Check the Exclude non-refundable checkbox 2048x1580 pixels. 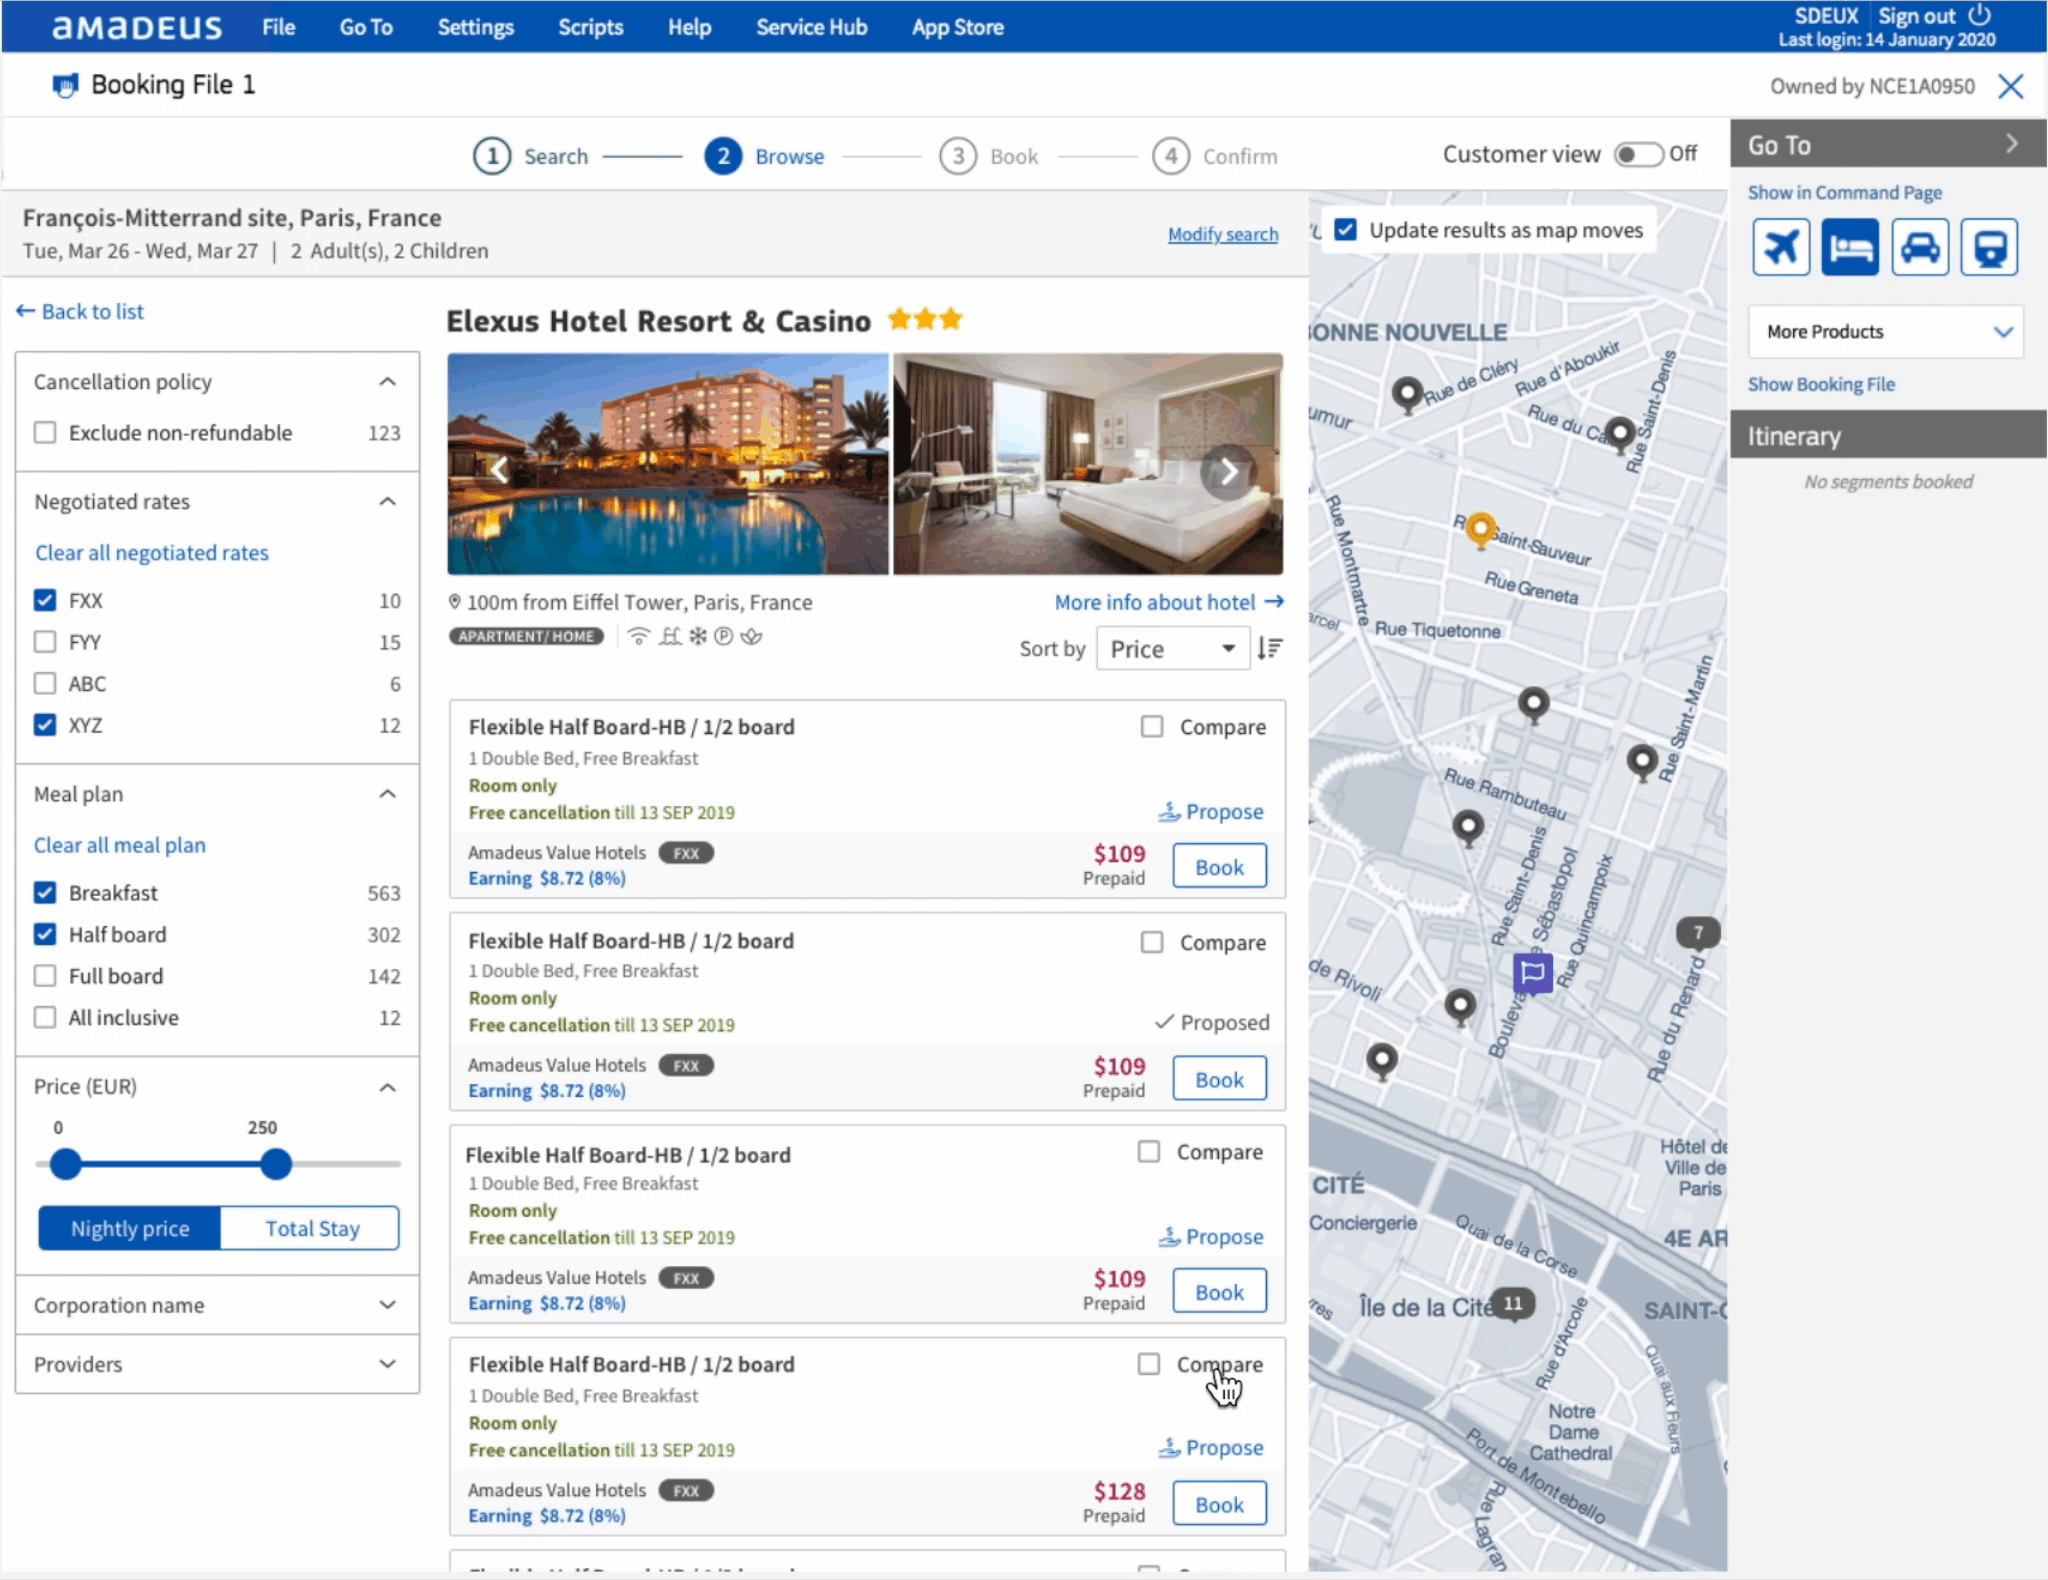click(45, 432)
